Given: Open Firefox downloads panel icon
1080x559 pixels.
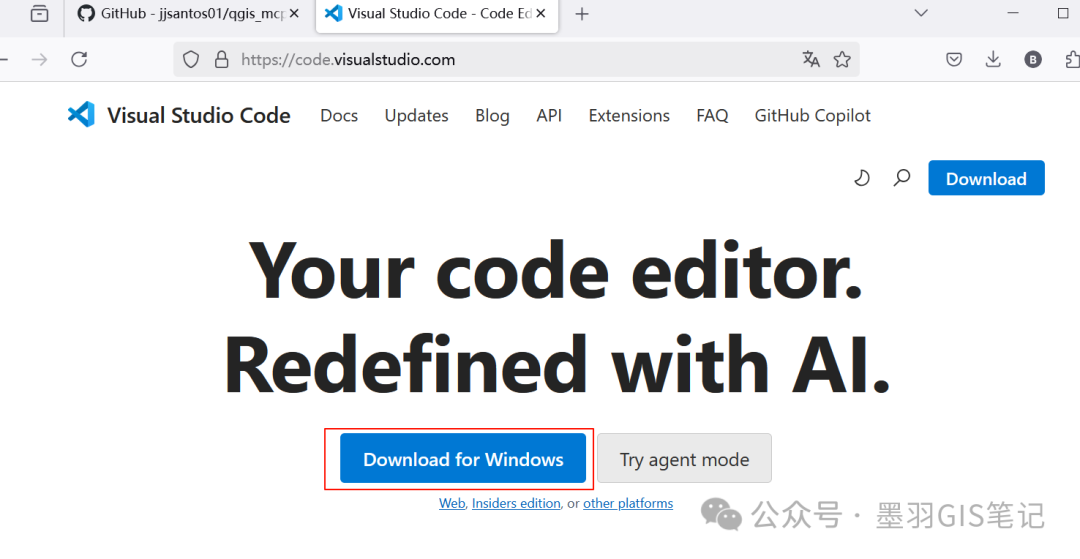Looking at the screenshot, I should [x=993, y=59].
